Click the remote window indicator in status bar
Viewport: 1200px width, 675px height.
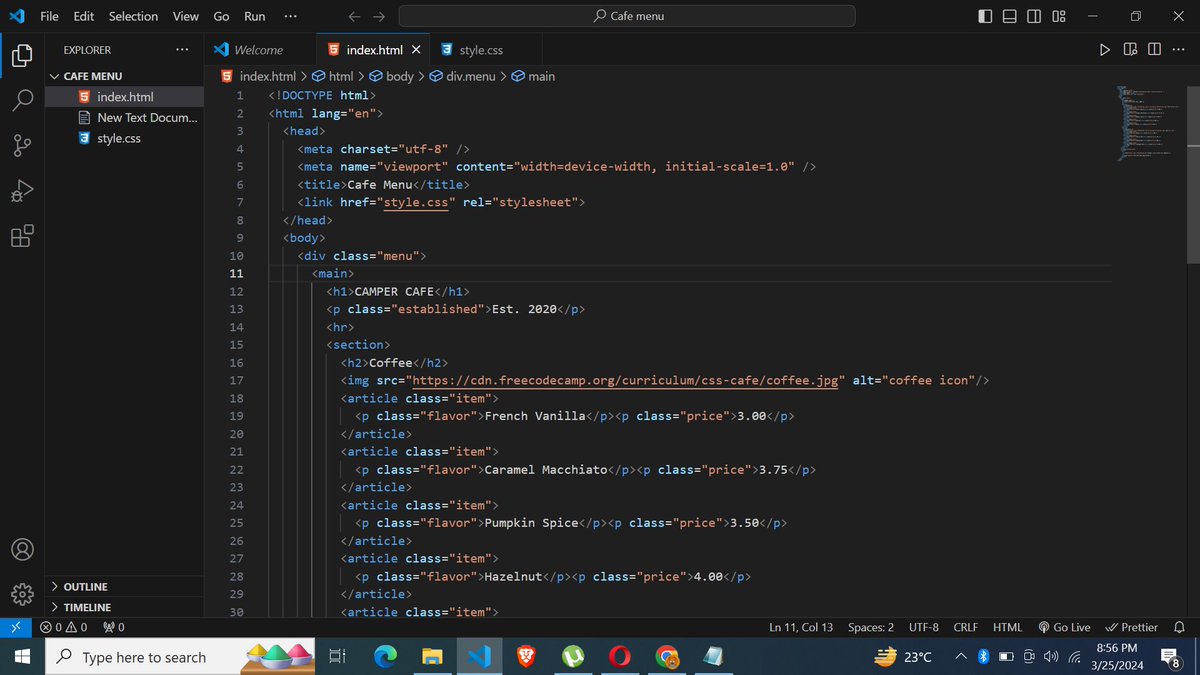pyautogui.click(x=16, y=627)
